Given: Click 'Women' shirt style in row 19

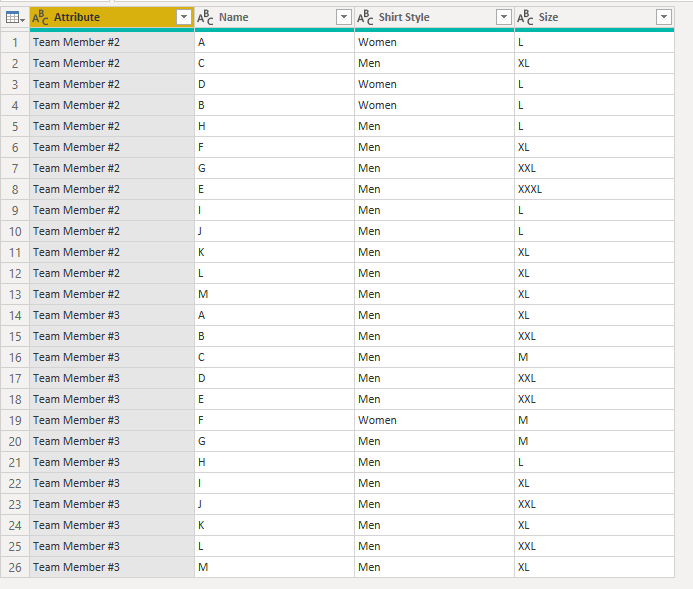Looking at the screenshot, I should pos(434,420).
